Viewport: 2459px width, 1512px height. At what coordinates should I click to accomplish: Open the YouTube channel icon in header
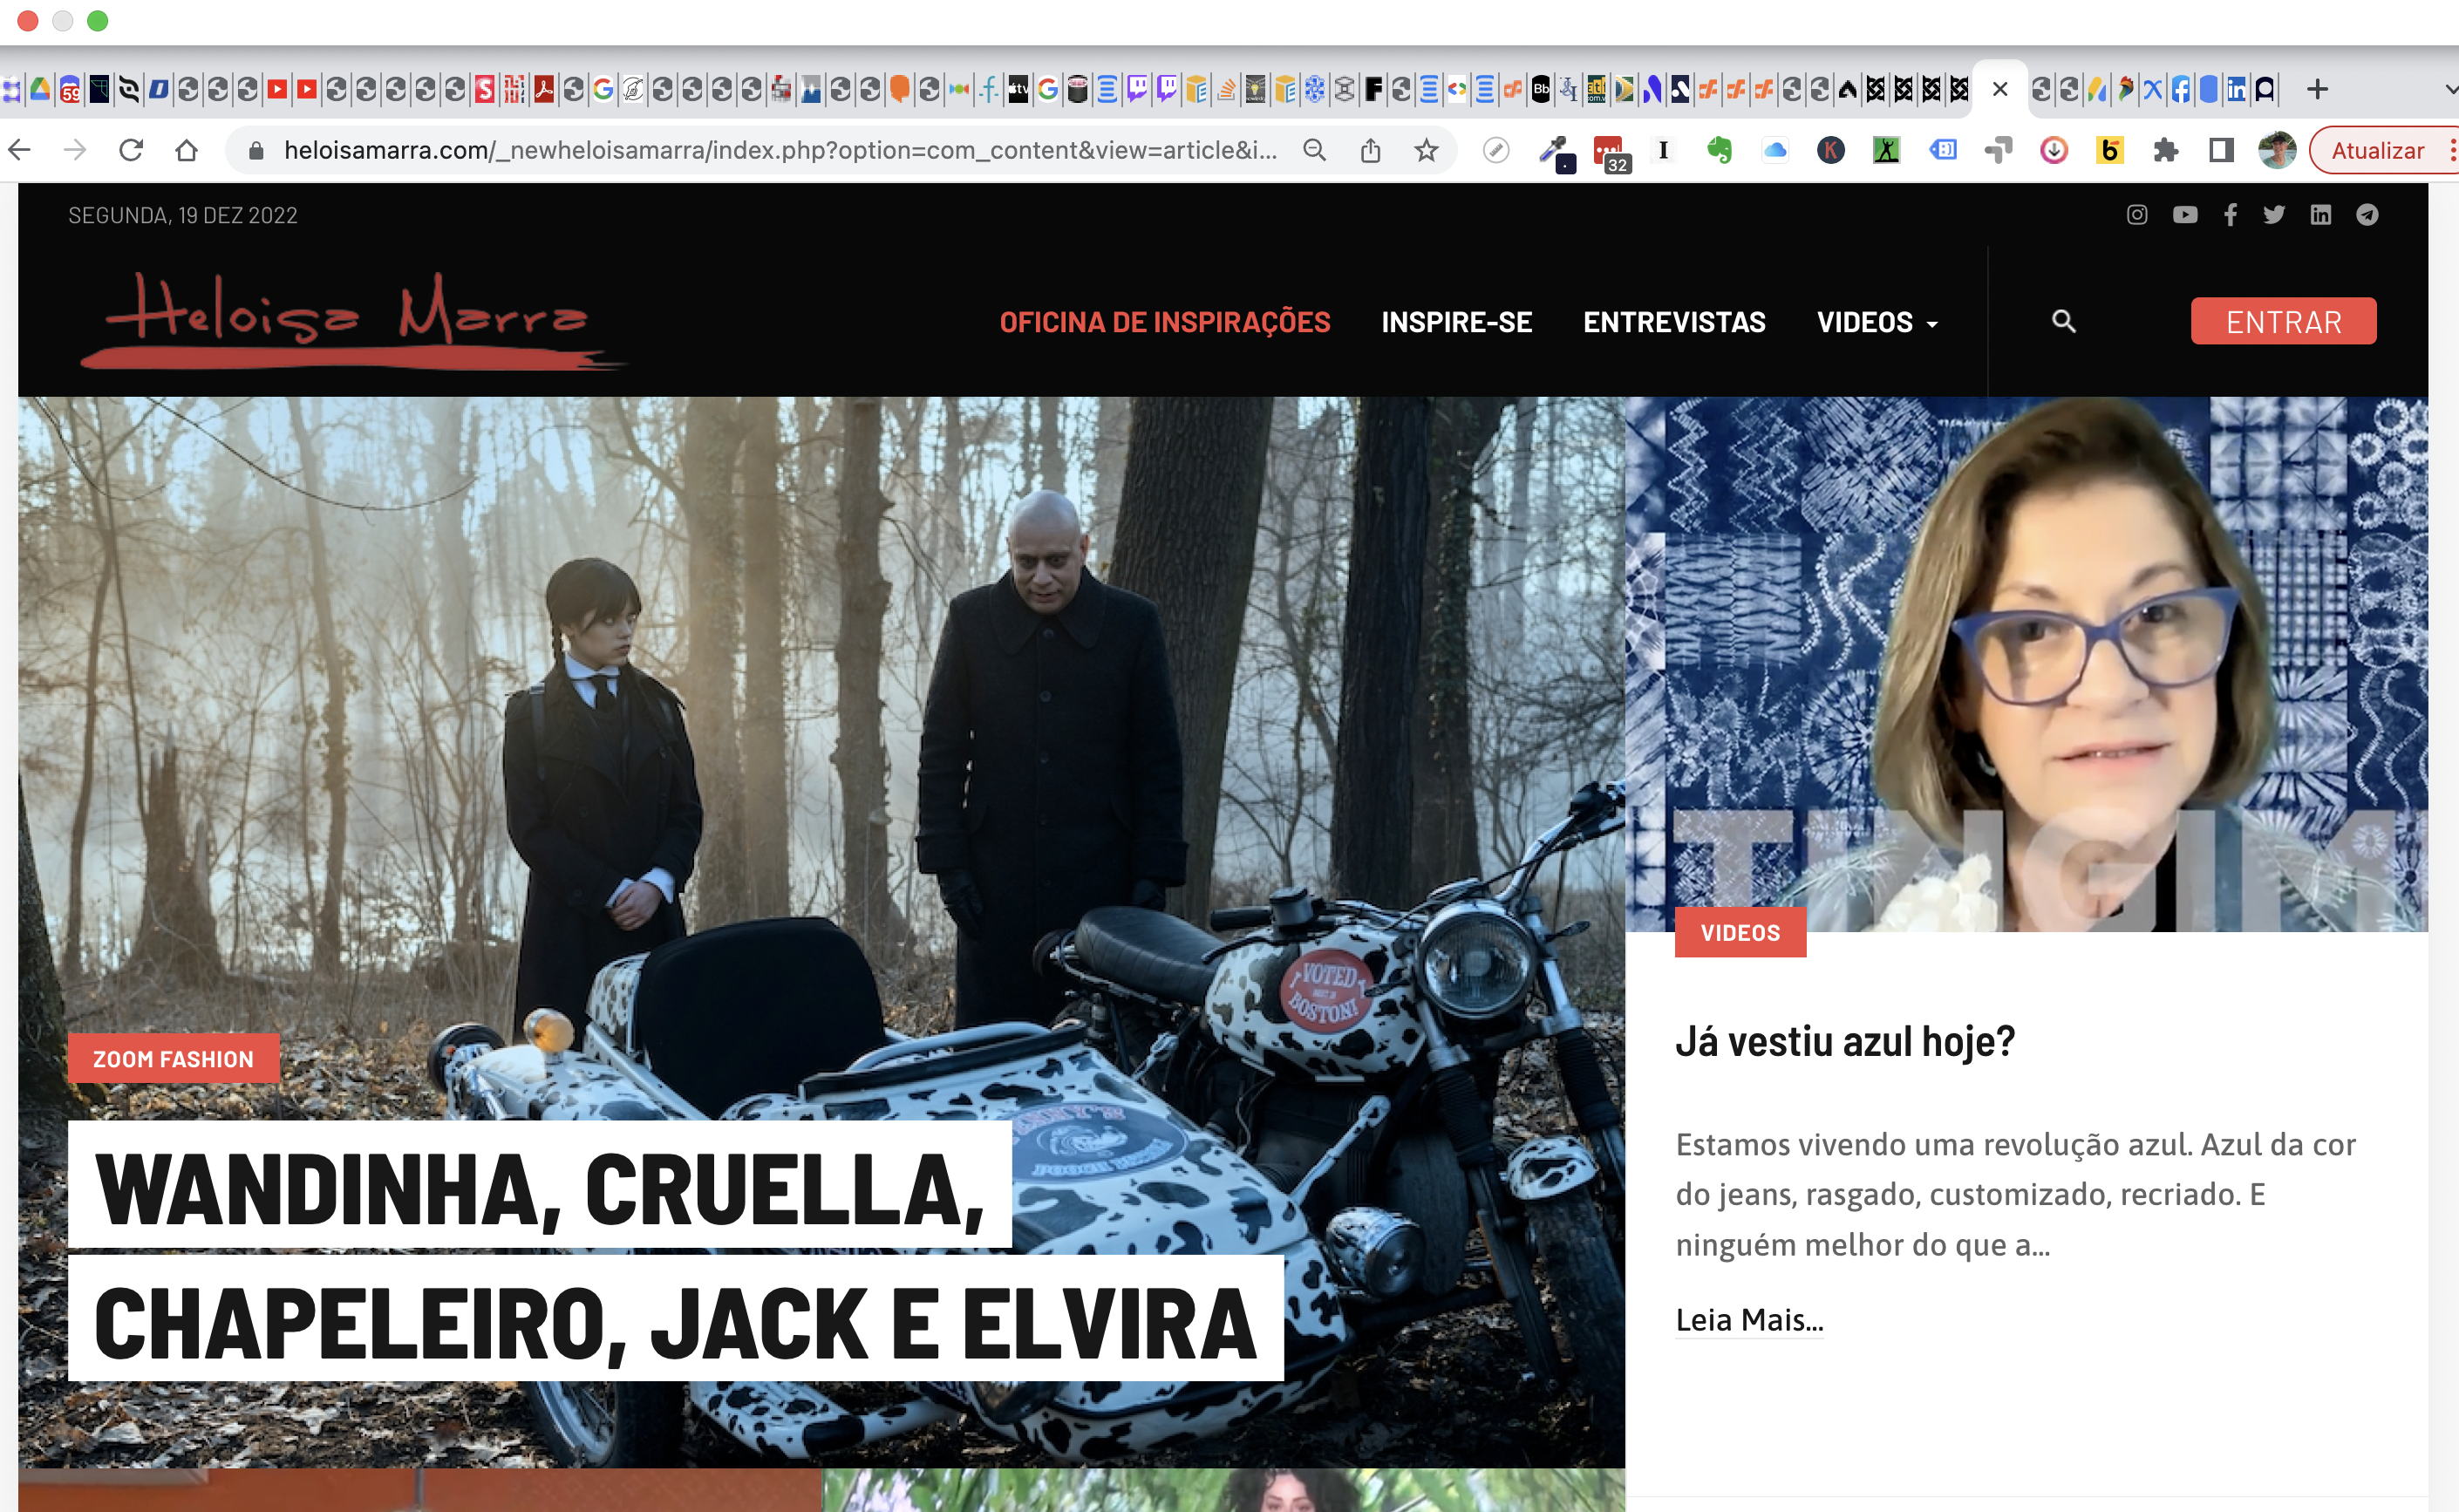2184,215
